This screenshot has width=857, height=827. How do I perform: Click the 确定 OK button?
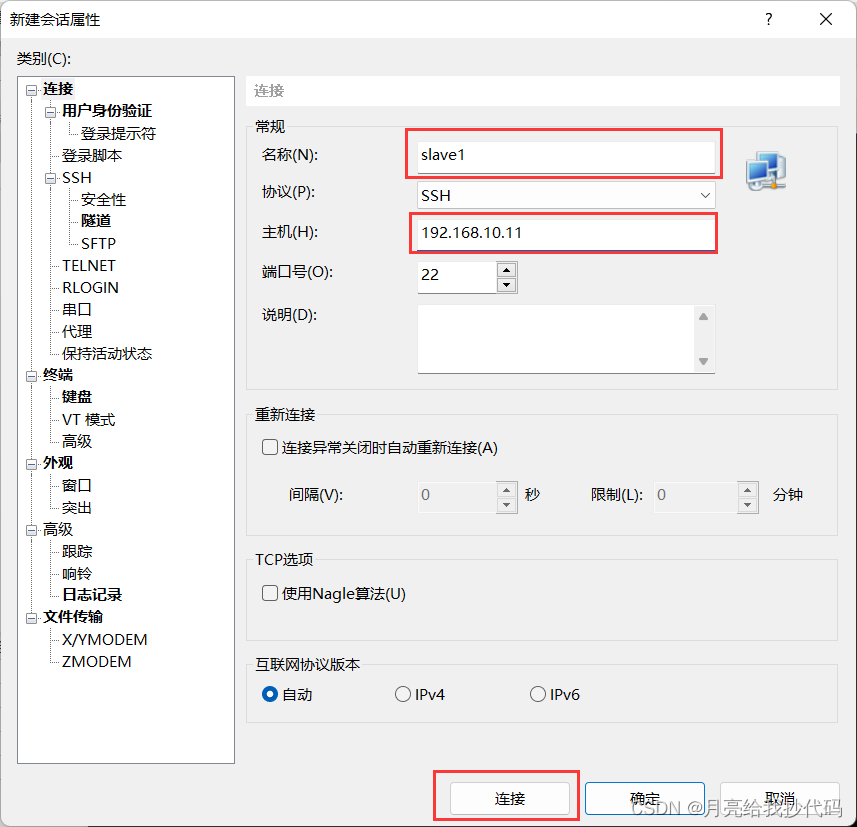645,799
